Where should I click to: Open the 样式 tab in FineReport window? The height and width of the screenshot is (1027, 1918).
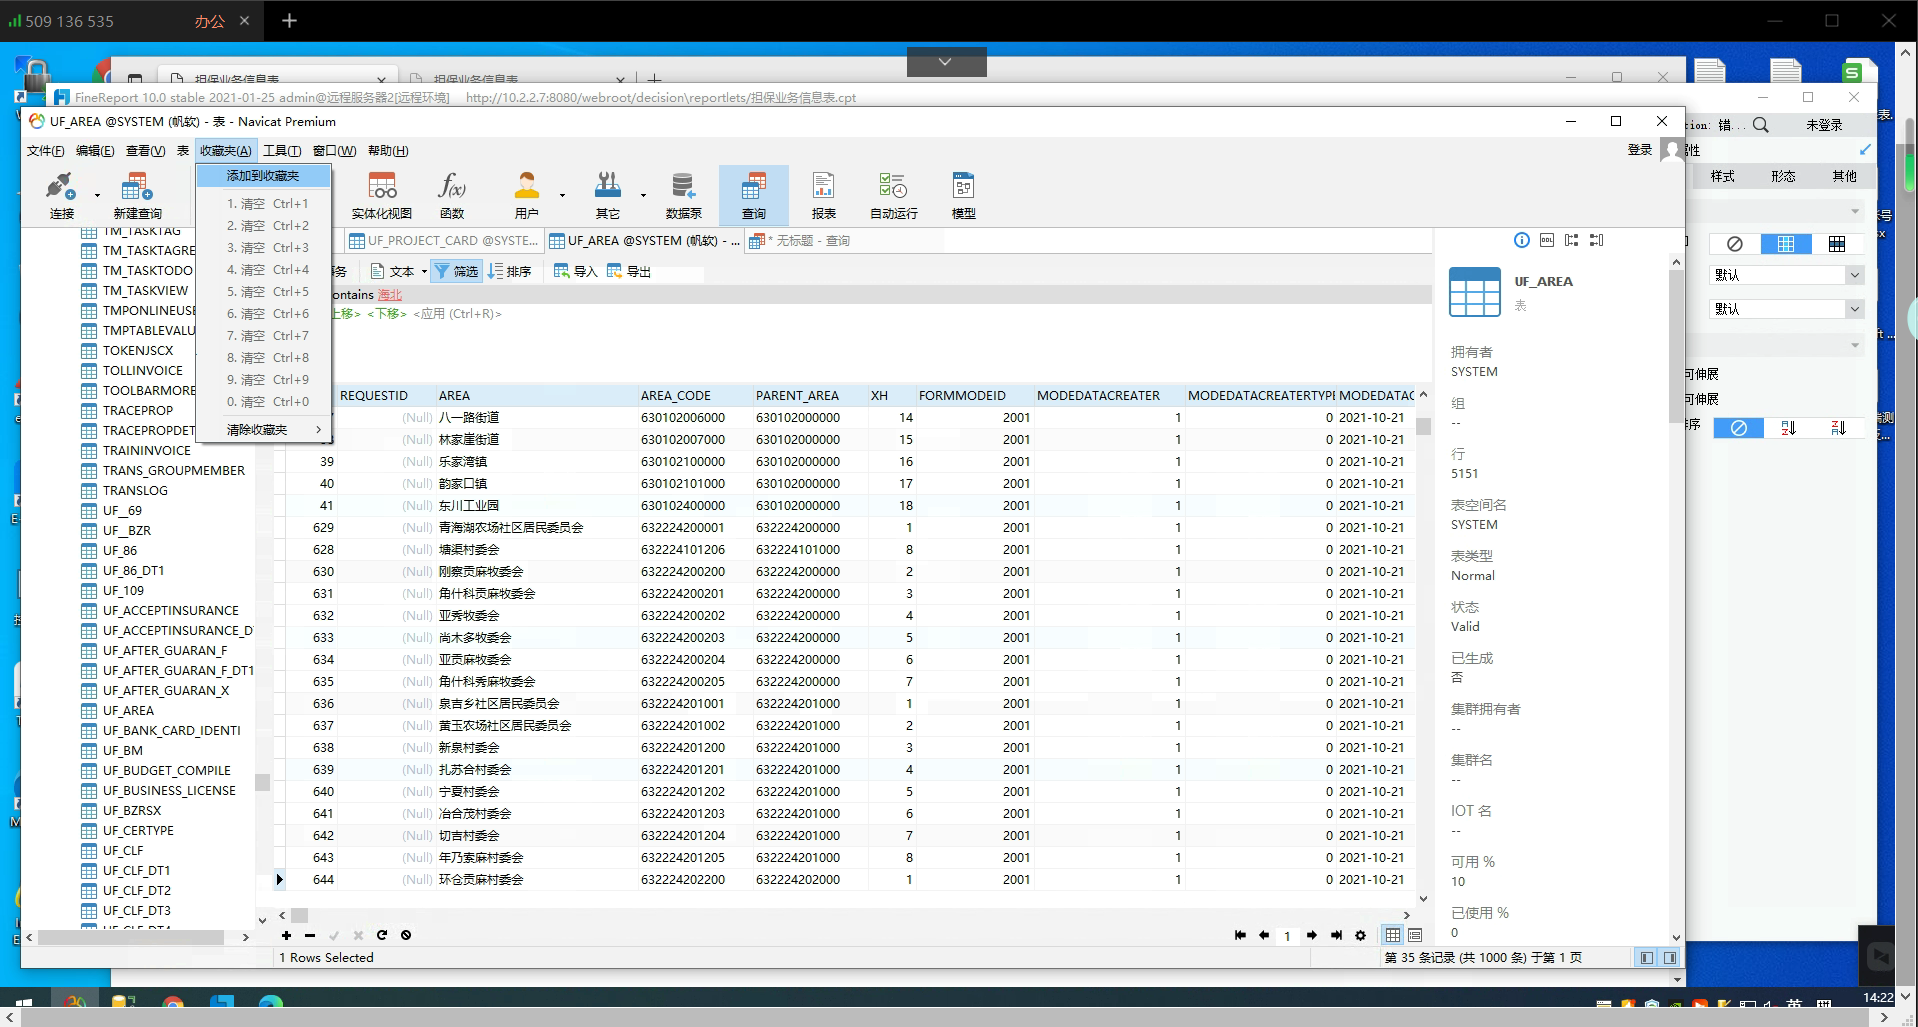tap(1722, 176)
